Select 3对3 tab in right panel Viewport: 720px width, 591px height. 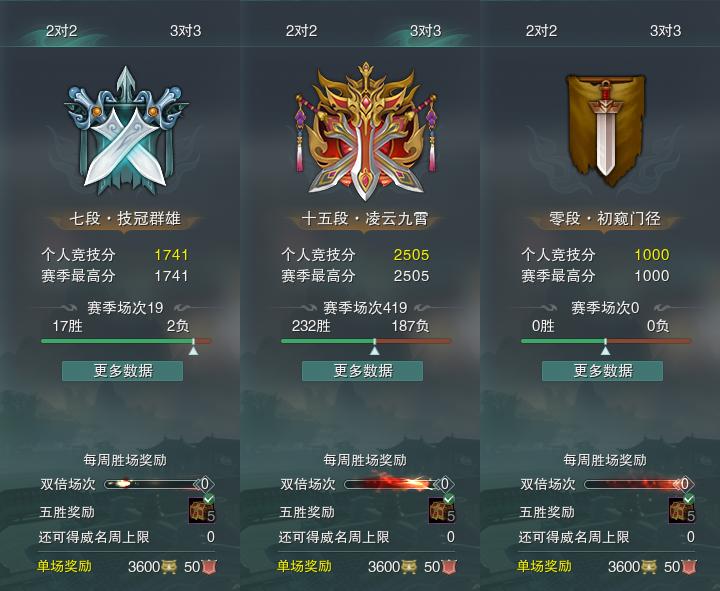(x=666, y=31)
